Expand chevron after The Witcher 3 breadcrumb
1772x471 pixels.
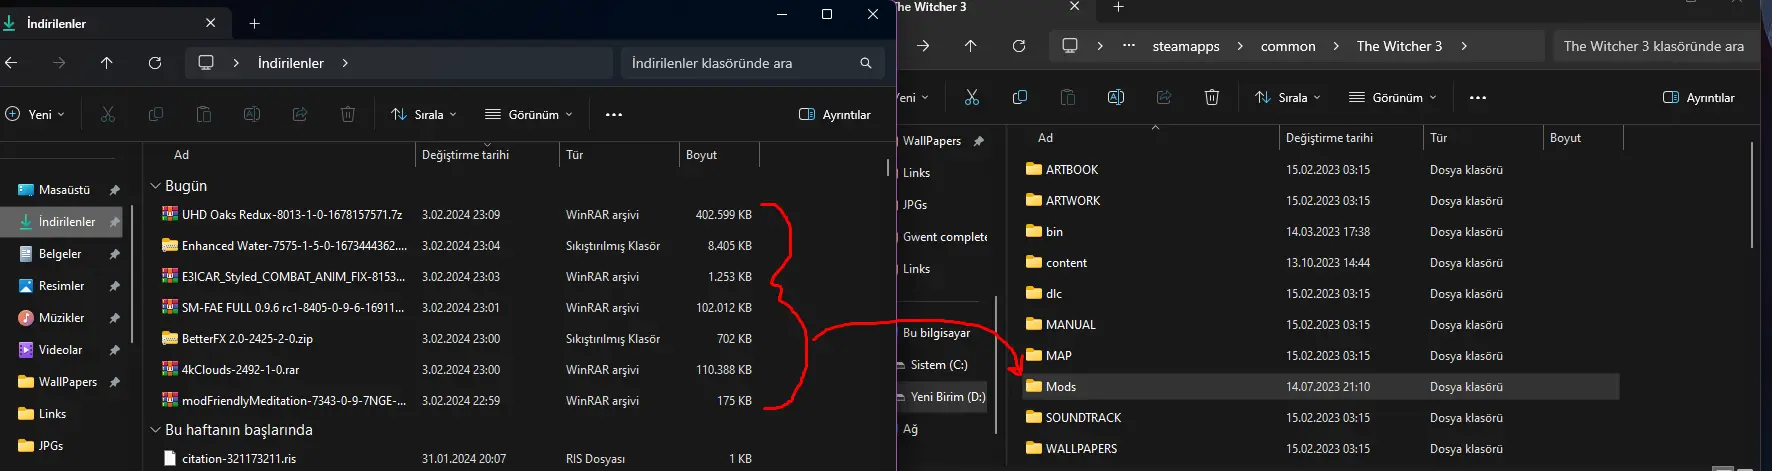coord(1464,46)
